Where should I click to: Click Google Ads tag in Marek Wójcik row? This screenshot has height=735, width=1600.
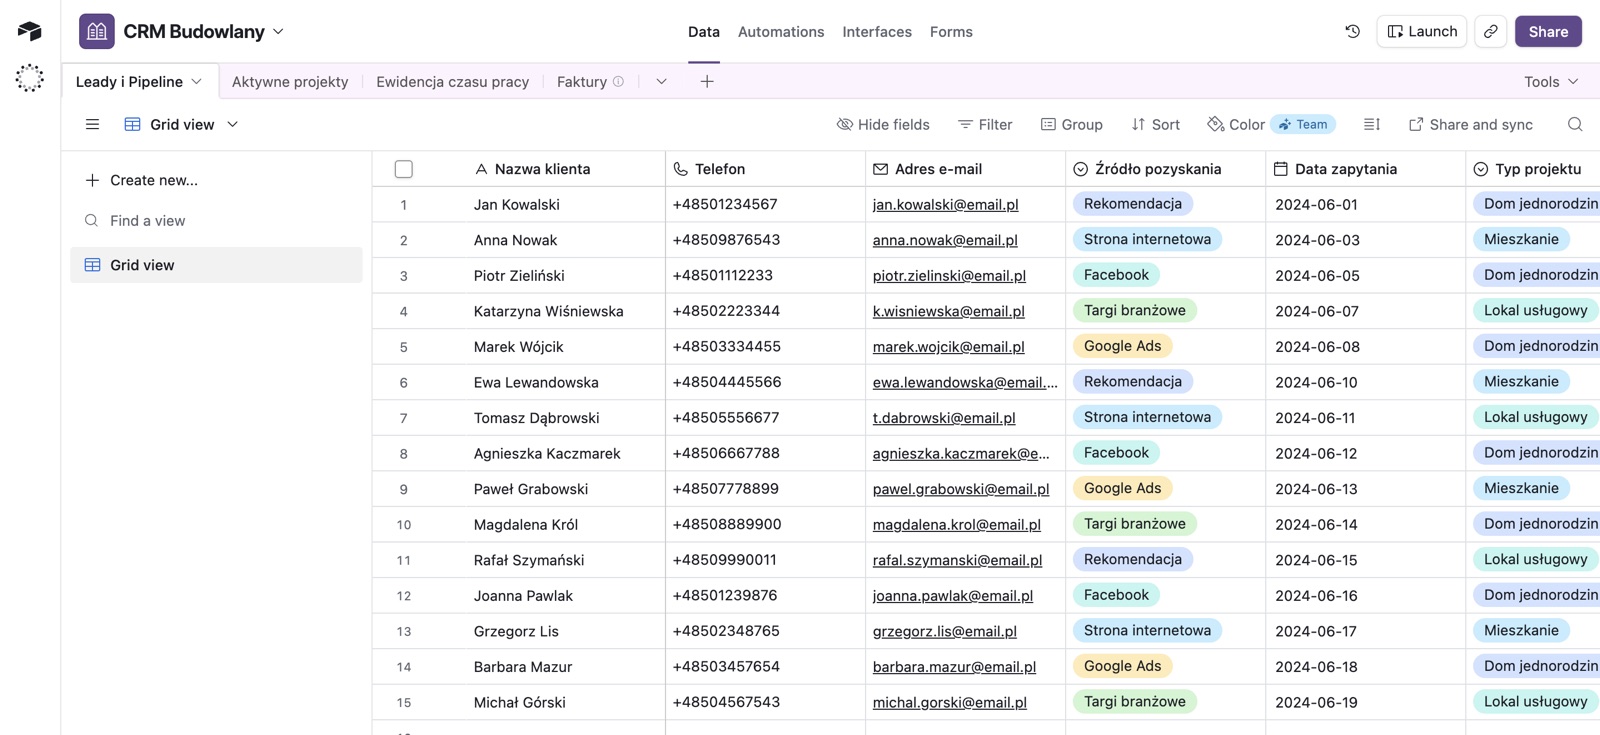click(x=1122, y=346)
